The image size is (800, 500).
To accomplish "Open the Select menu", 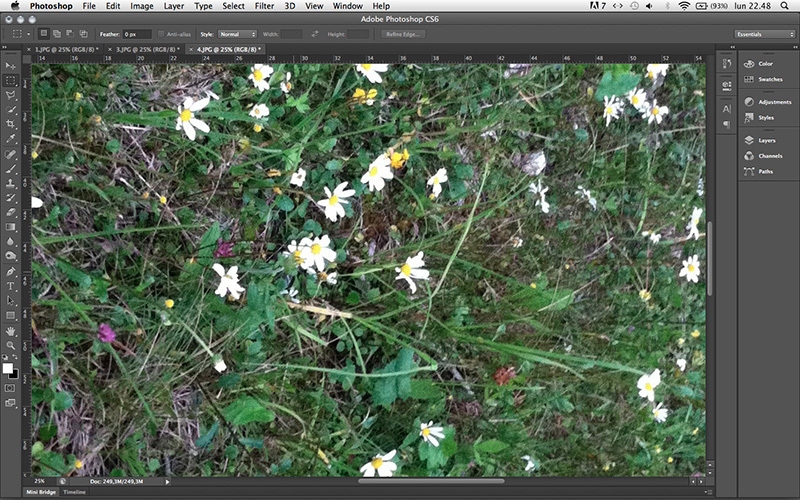I will click(x=233, y=6).
